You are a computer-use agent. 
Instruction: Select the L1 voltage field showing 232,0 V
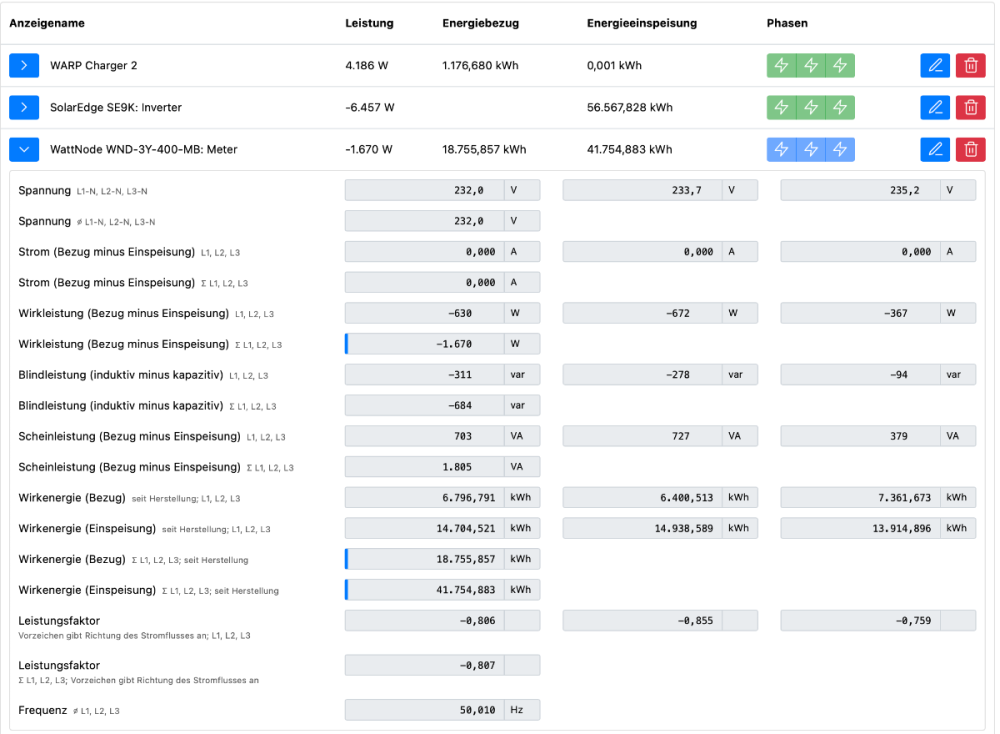click(x=425, y=190)
